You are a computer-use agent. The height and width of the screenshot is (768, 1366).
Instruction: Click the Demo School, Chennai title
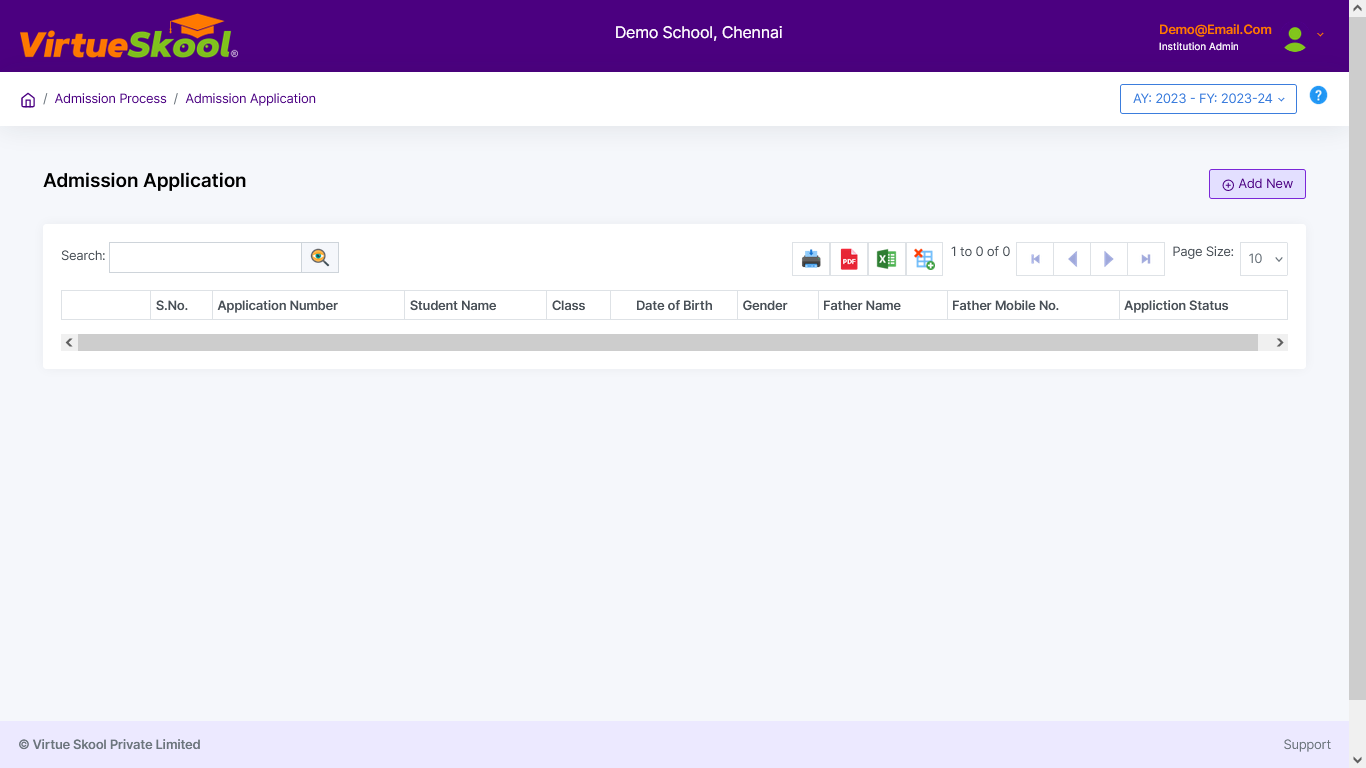pyautogui.click(x=699, y=33)
